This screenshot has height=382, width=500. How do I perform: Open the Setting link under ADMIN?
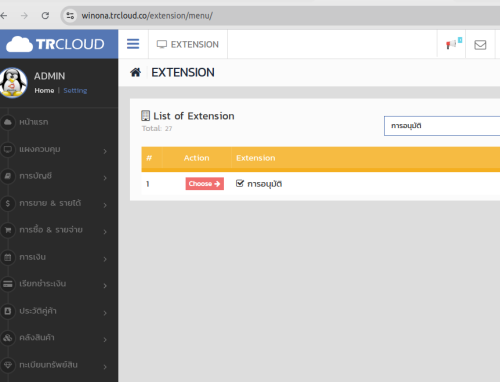[x=75, y=91]
